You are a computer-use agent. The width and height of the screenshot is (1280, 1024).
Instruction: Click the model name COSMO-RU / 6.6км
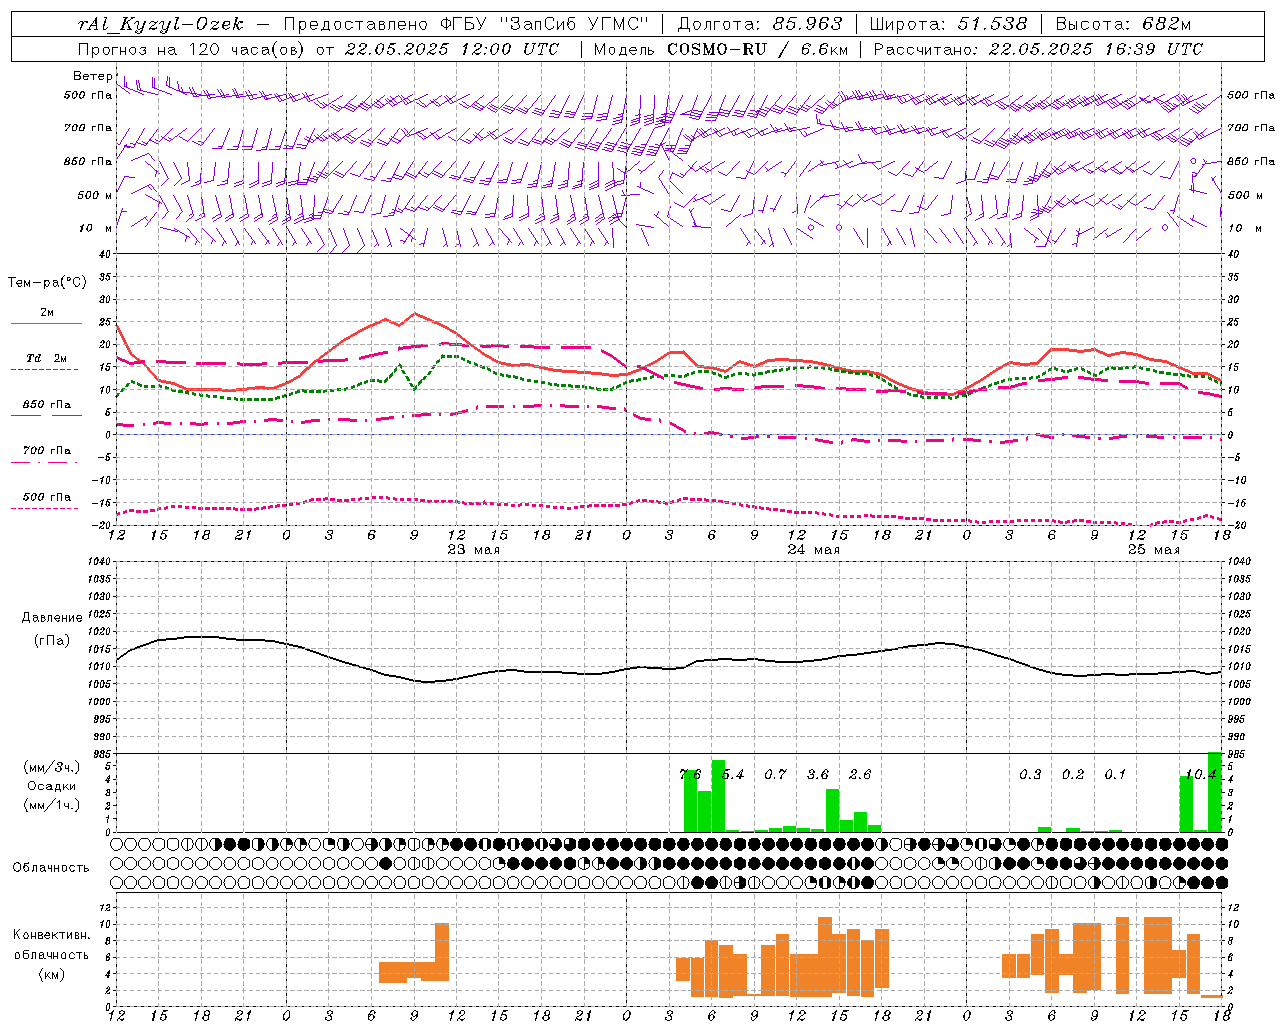click(758, 49)
